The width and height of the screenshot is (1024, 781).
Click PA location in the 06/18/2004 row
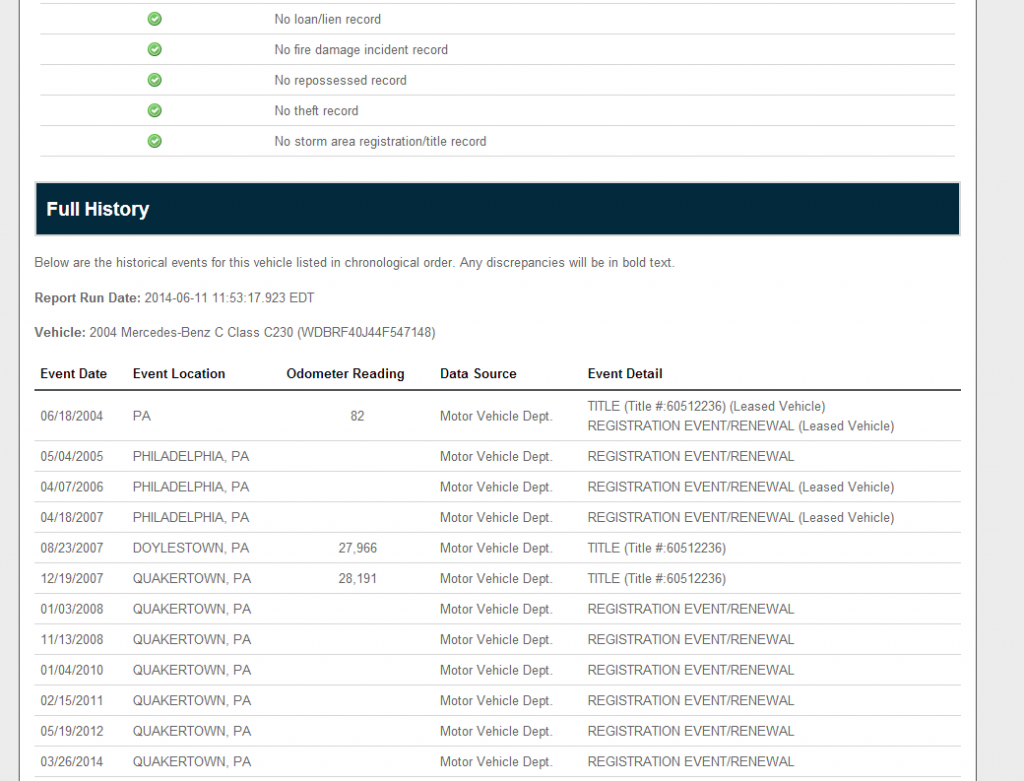(142, 416)
